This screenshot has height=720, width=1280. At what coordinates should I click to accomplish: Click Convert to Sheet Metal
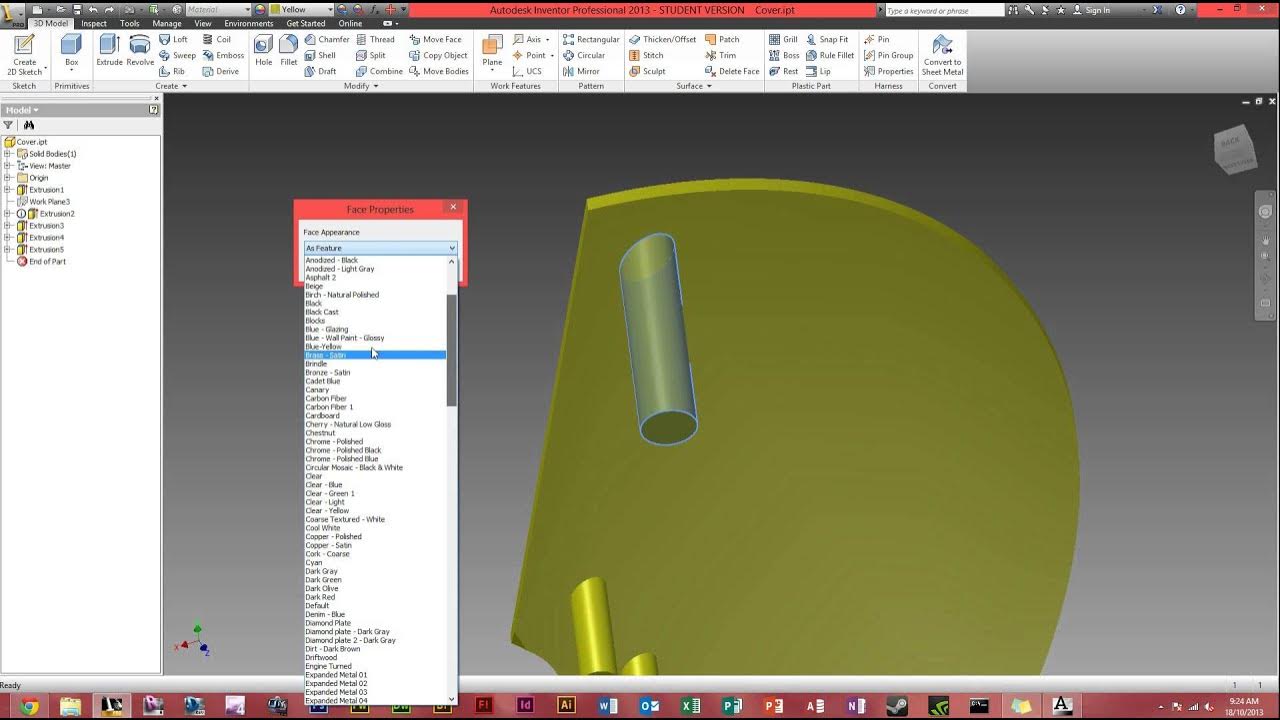tap(942, 54)
